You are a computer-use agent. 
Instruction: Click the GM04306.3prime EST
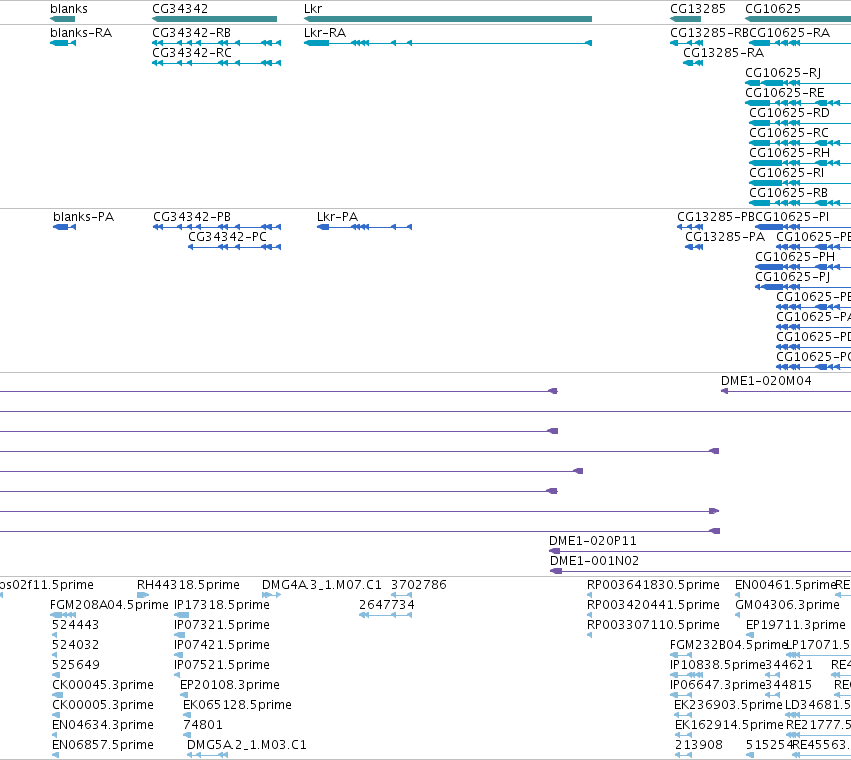coord(738,615)
